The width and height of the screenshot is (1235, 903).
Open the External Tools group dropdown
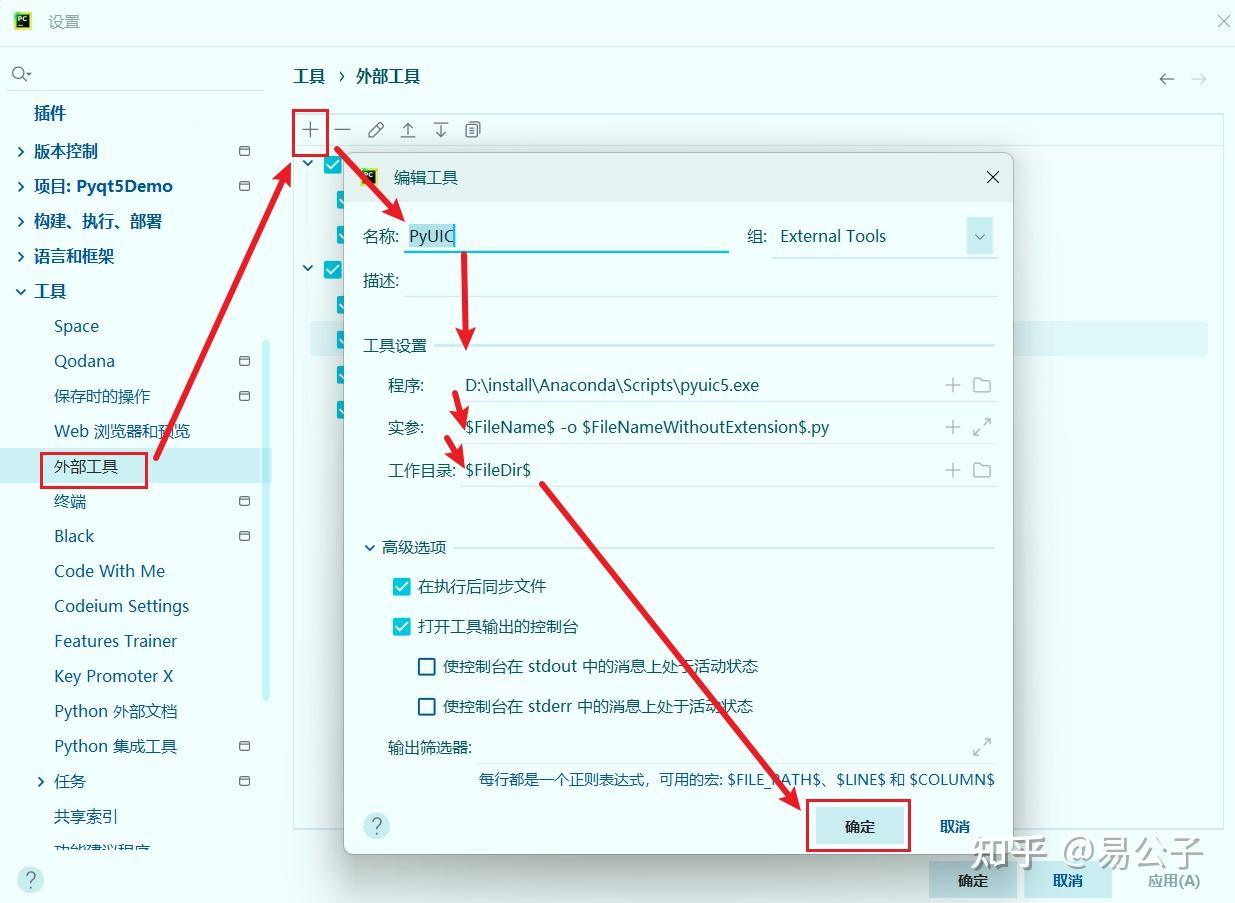[x=980, y=236]
